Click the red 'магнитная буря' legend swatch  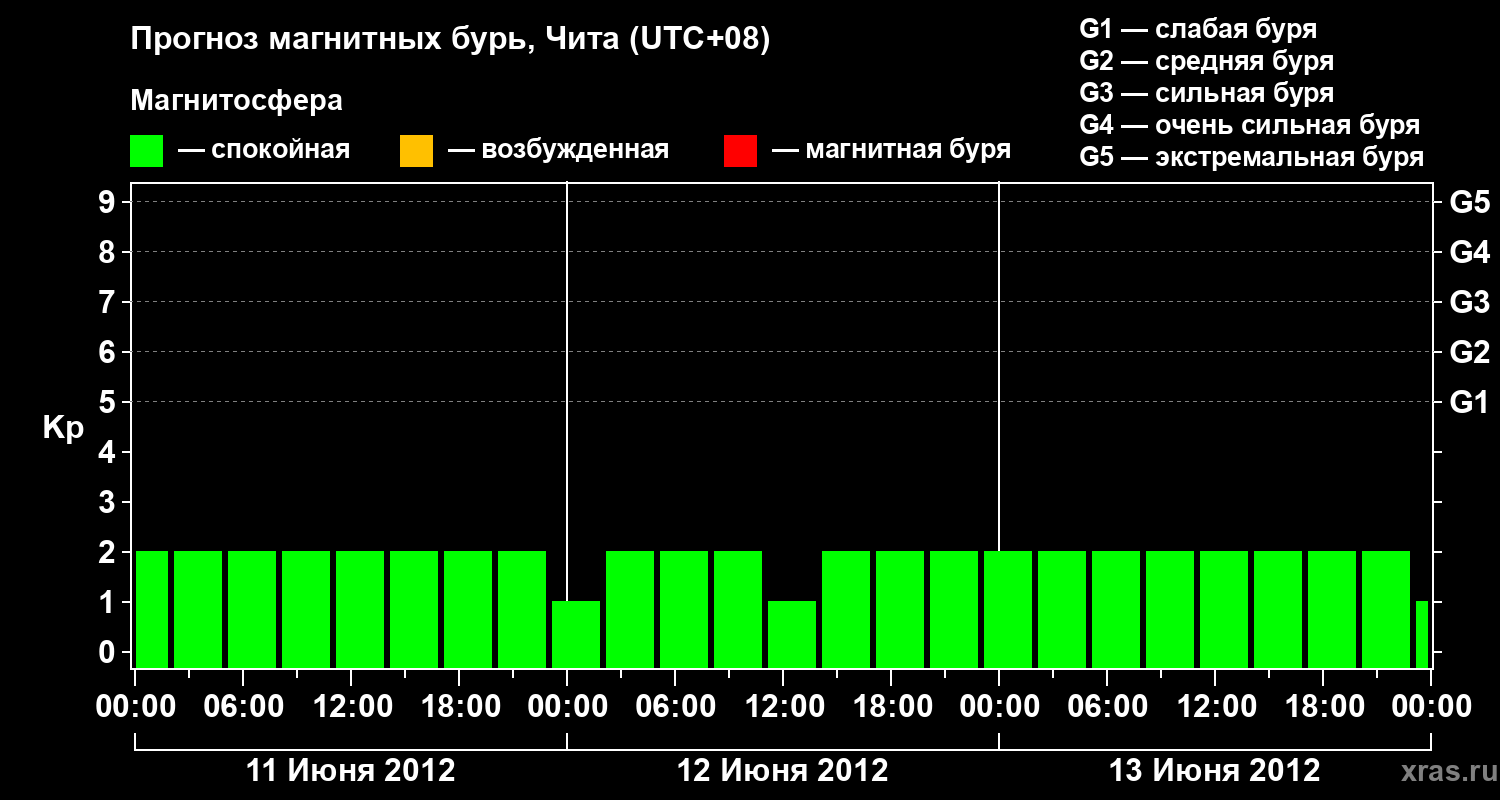pos(740,151)
